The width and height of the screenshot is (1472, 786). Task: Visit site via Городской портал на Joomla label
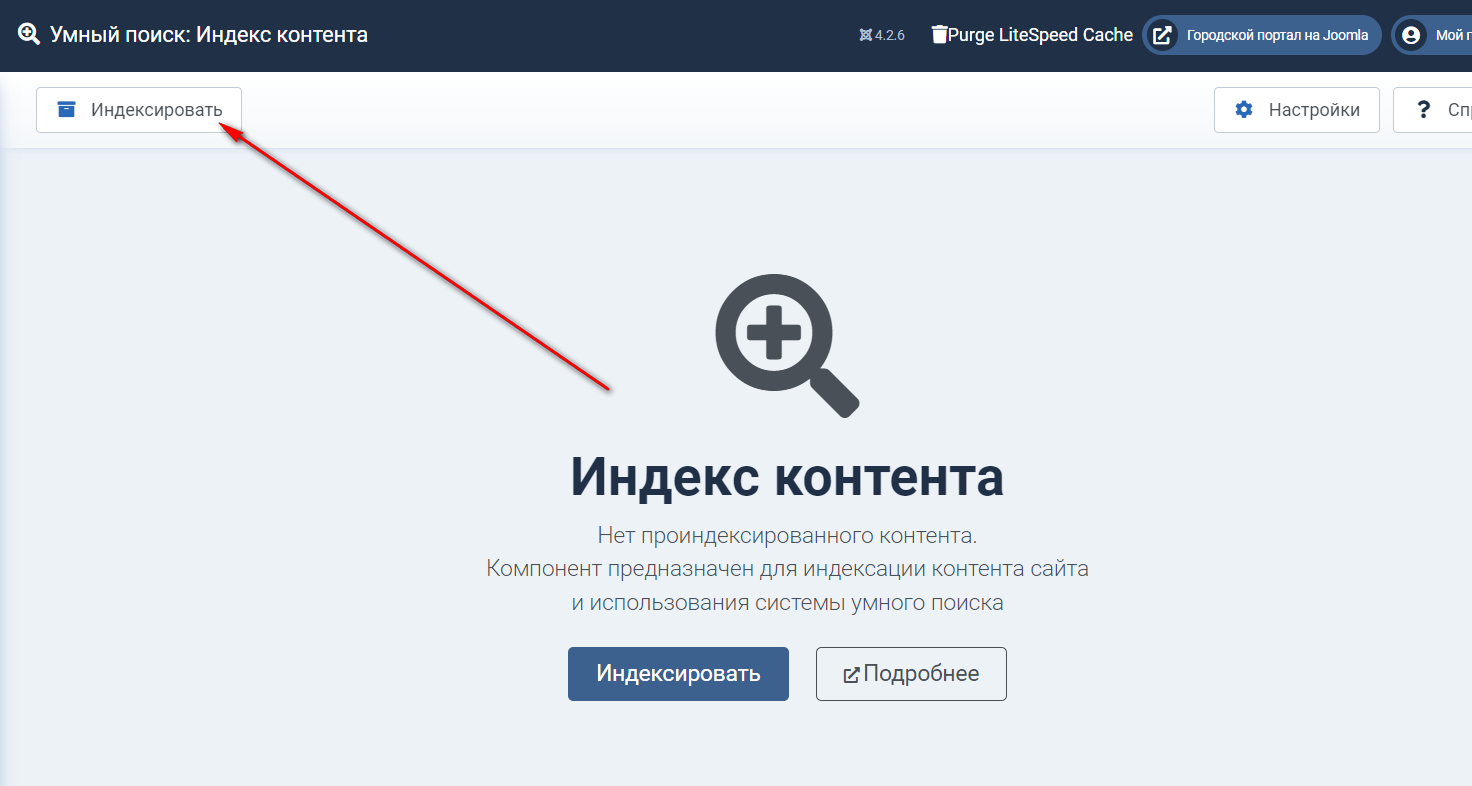pos(1277,35)
